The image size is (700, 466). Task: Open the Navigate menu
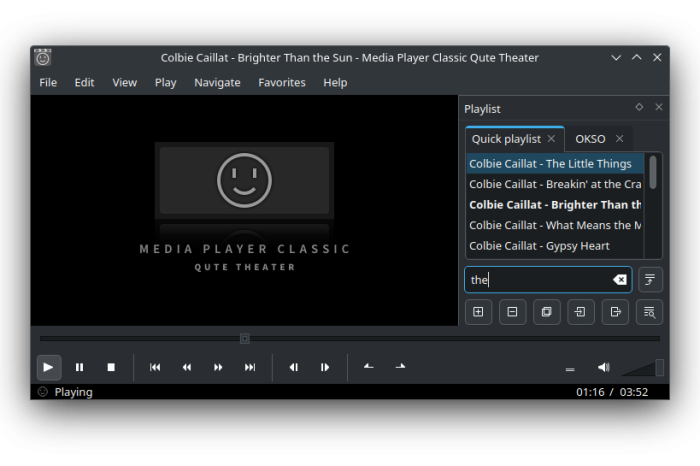click(217, 83)
